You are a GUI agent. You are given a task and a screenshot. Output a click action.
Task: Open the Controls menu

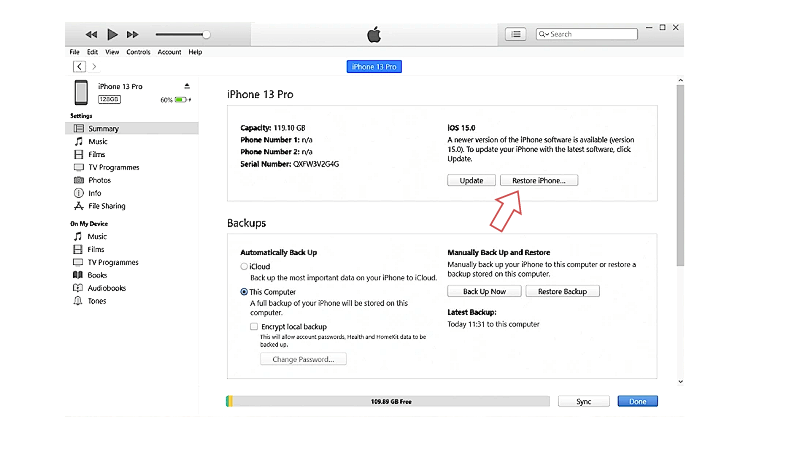138,52
